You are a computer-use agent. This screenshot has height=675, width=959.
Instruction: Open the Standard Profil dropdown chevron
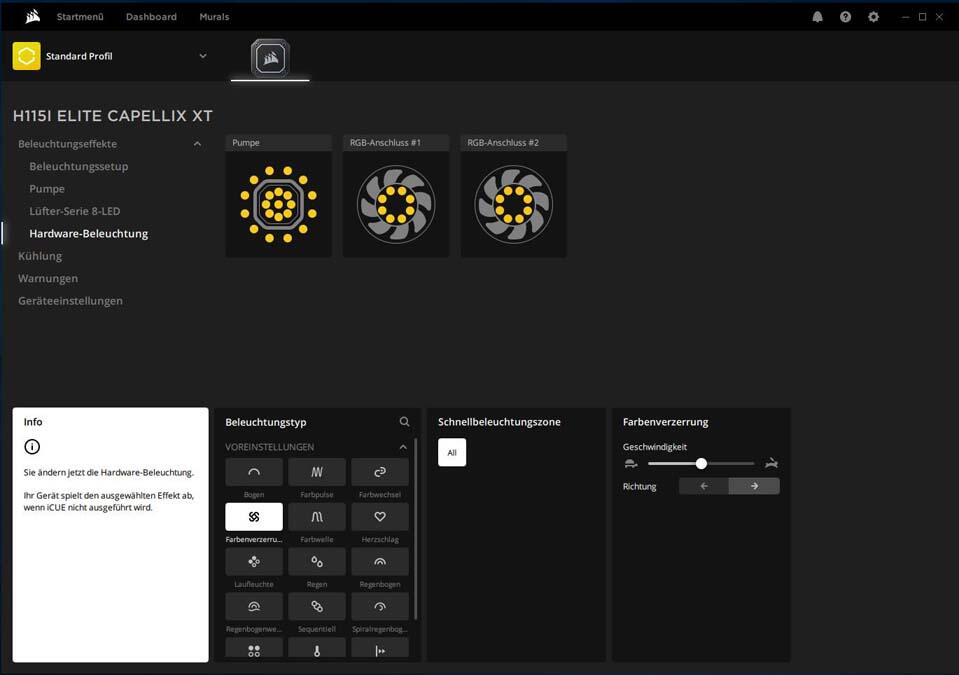[x=203, y=56]
